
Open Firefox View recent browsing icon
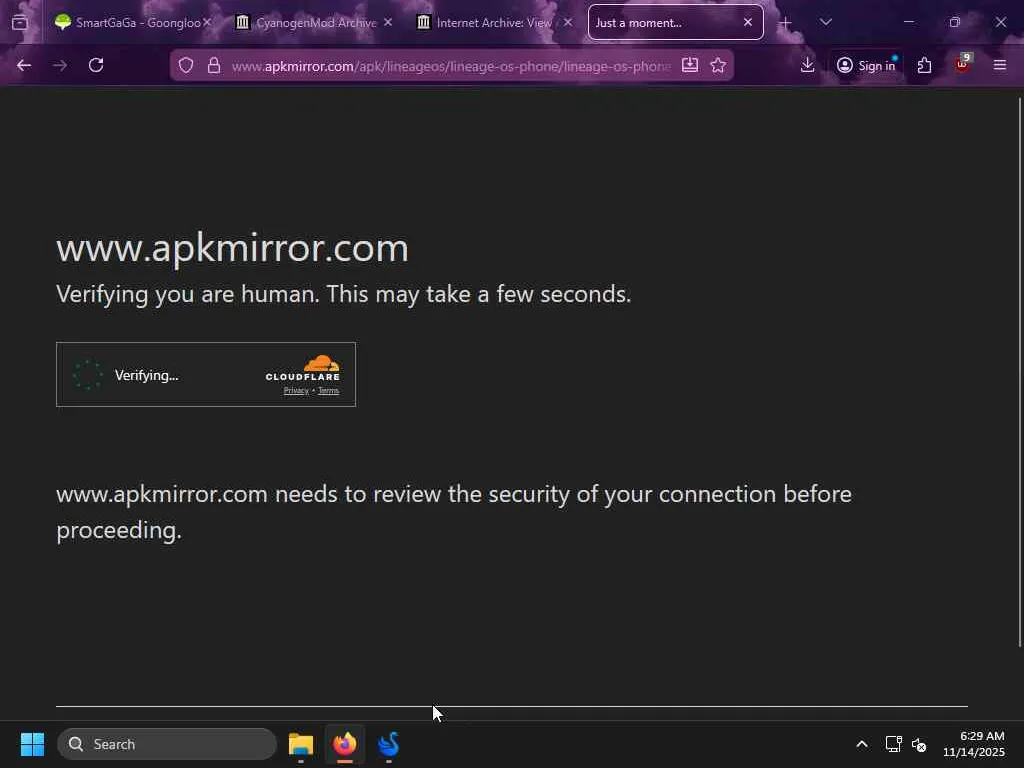(x=20, y=22)
